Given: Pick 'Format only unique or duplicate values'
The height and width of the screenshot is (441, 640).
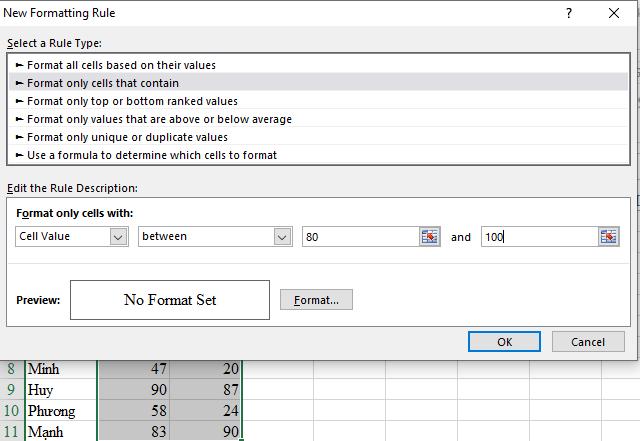Looking at the screenshot, I should (x=127, y=137).
